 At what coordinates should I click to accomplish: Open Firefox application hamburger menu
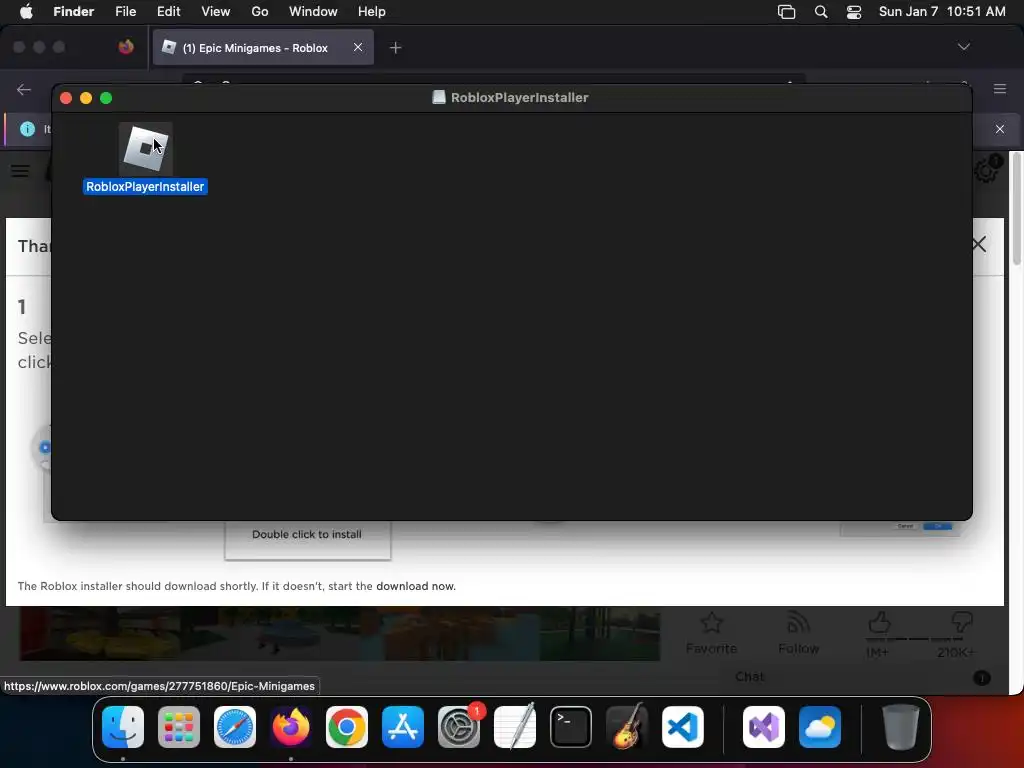tap(1000, 89)
